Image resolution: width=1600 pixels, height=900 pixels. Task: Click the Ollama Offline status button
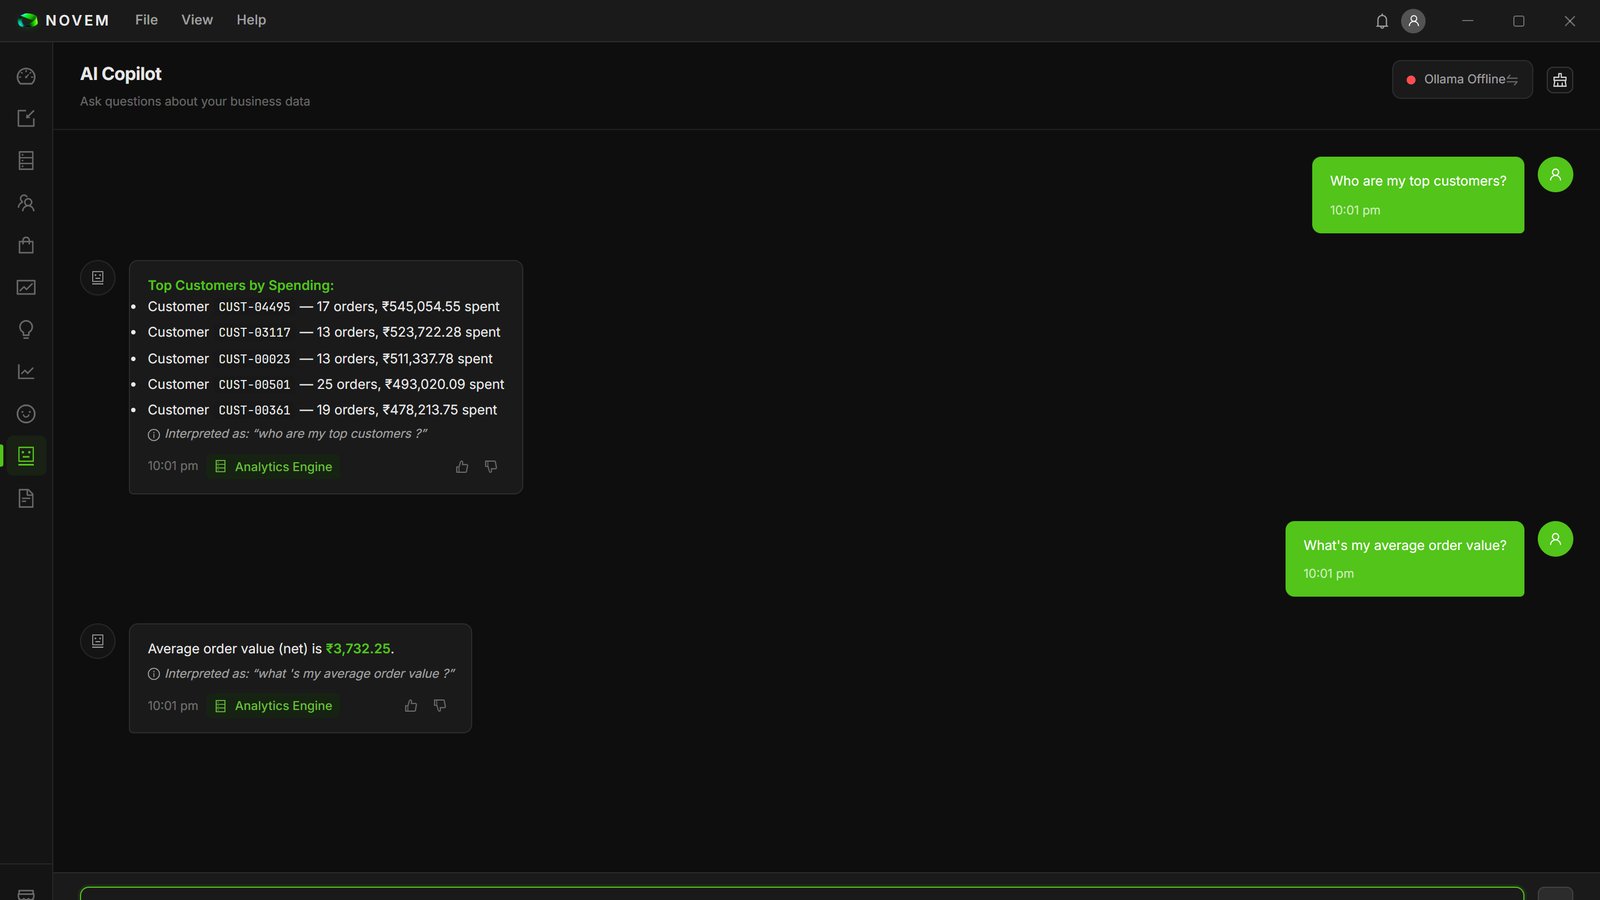pyautogui.click(x=1462, y=80)
